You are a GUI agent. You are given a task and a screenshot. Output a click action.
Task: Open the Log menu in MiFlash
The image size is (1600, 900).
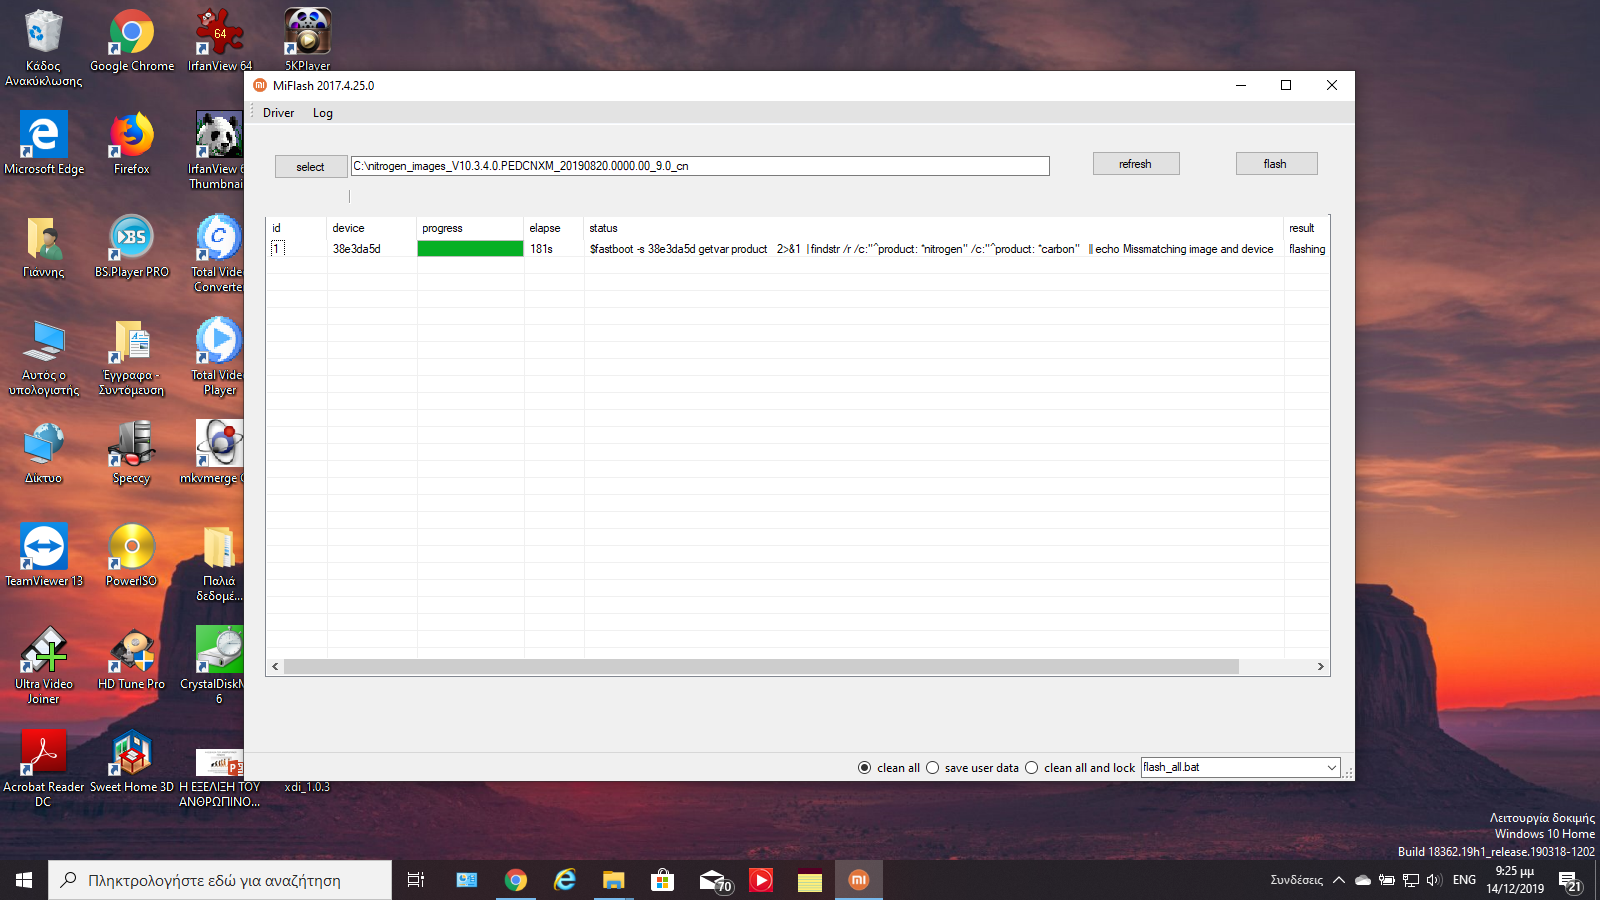coord(322,113)
